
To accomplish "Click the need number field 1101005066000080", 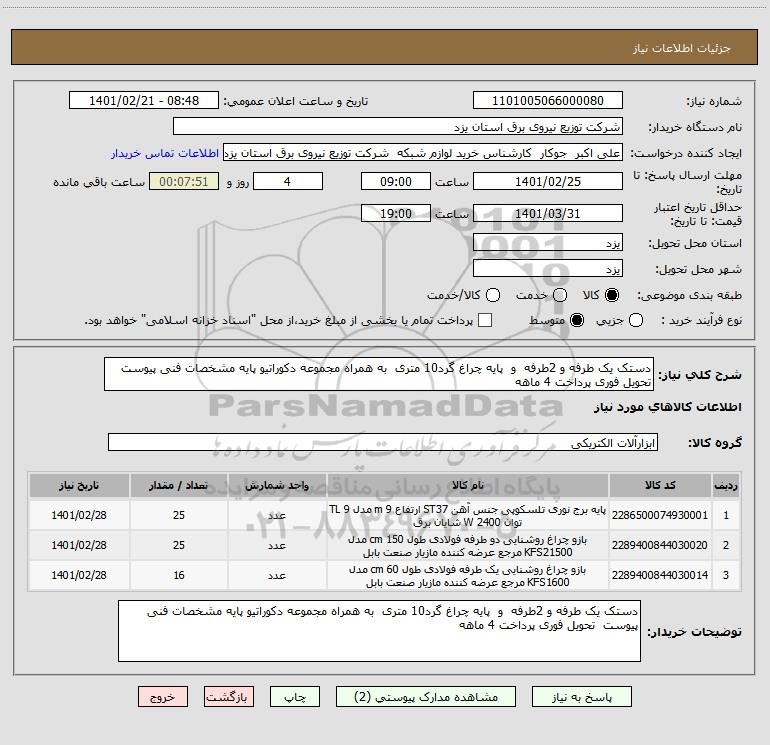I will click(x=548, y=100).
